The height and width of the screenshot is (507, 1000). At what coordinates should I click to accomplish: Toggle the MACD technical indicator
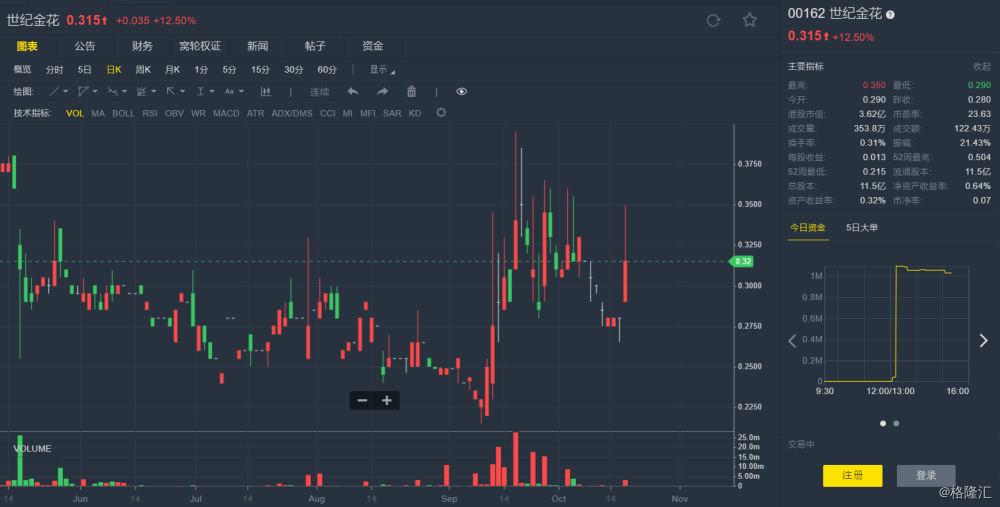(x=226, y=114)
